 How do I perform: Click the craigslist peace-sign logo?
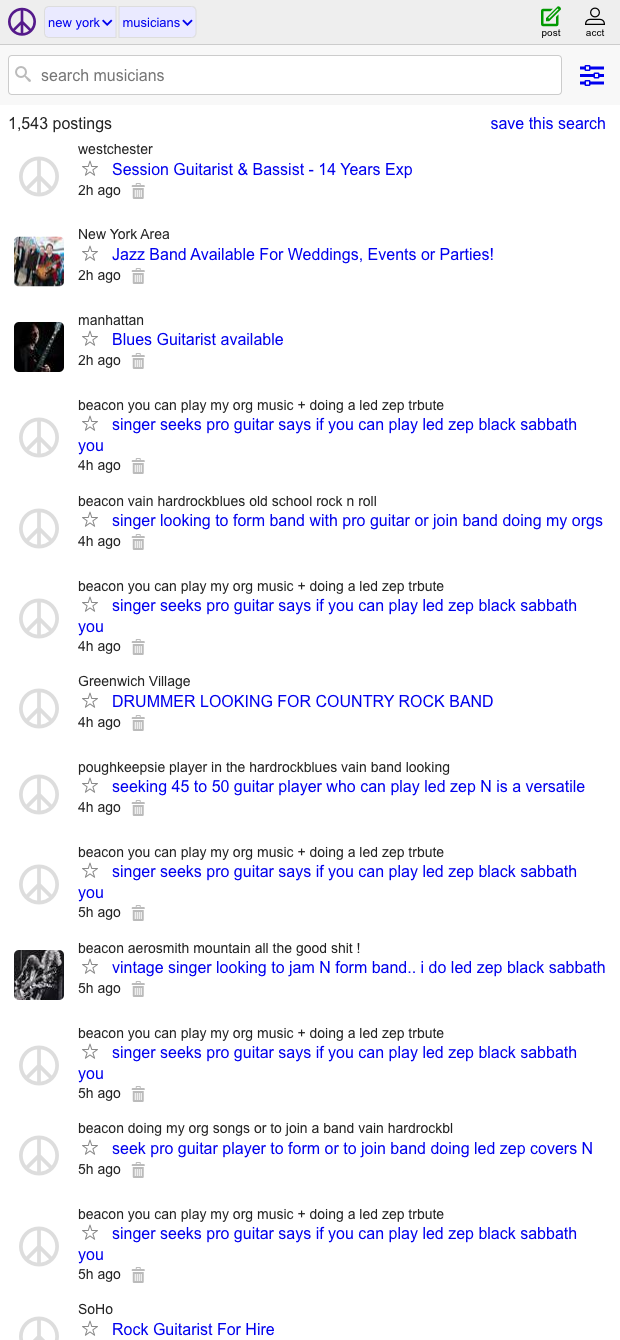tap(21, 20)
